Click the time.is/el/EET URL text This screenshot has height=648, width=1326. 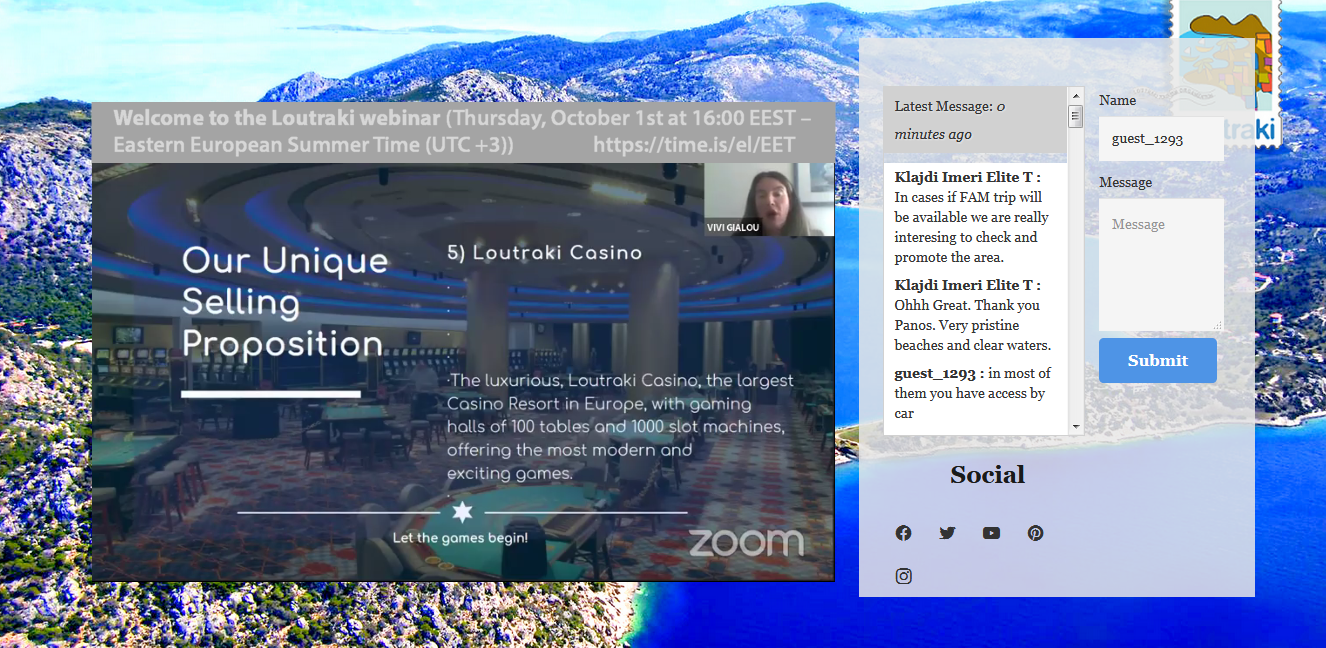(x=694, y=145)
